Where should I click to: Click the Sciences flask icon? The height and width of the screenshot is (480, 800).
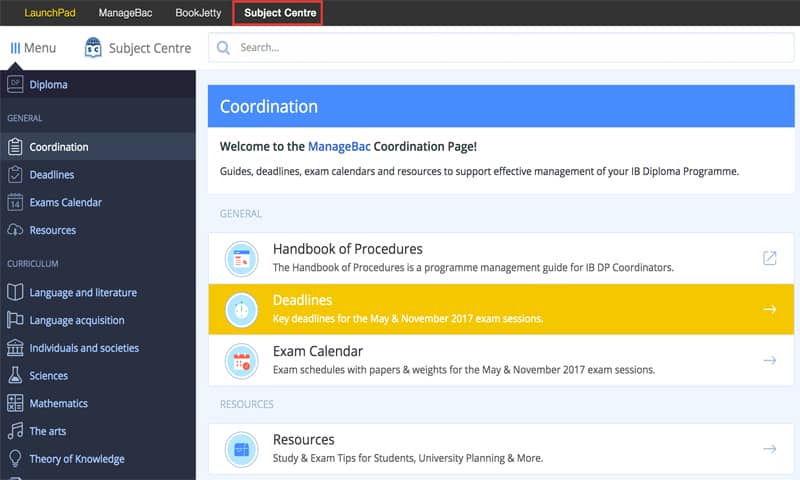coord(15,375)
